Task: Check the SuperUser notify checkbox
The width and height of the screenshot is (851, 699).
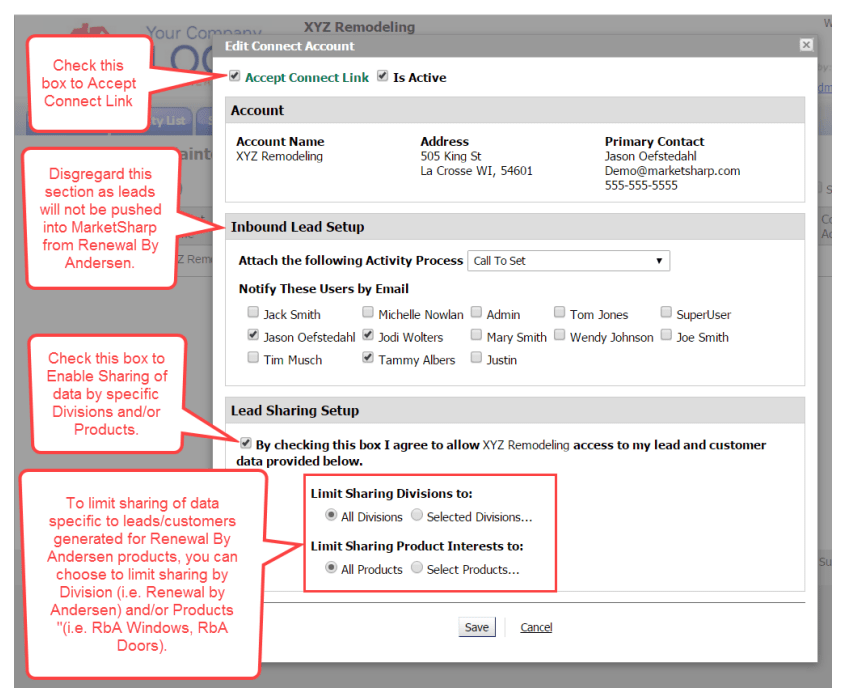Action: (x=666, y=312)
